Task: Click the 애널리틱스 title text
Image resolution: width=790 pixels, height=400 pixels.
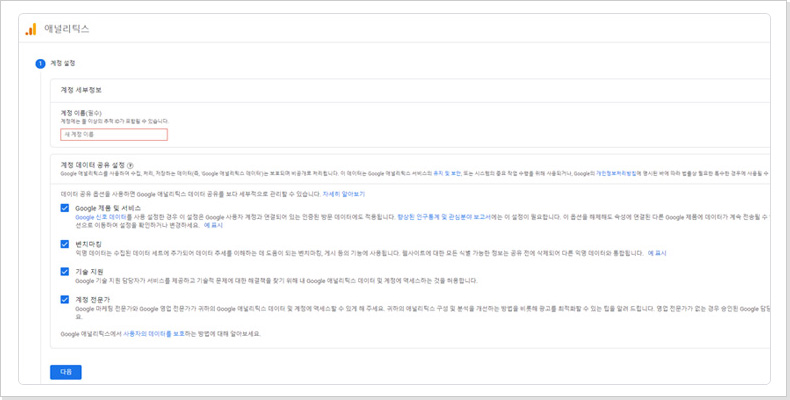Action: pos(67,29)
